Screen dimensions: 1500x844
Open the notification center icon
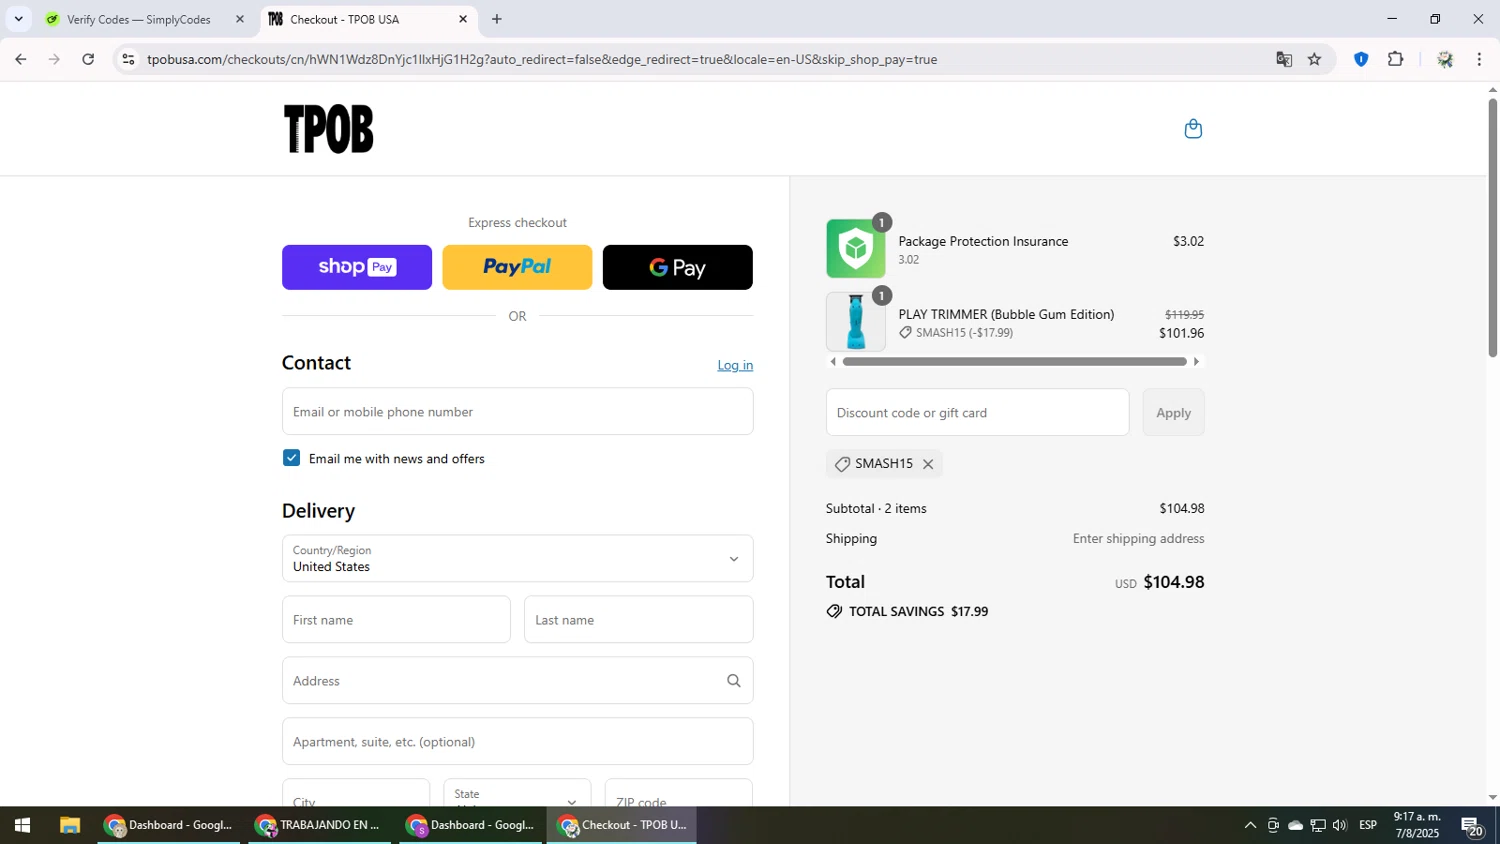click(1472, 826)
